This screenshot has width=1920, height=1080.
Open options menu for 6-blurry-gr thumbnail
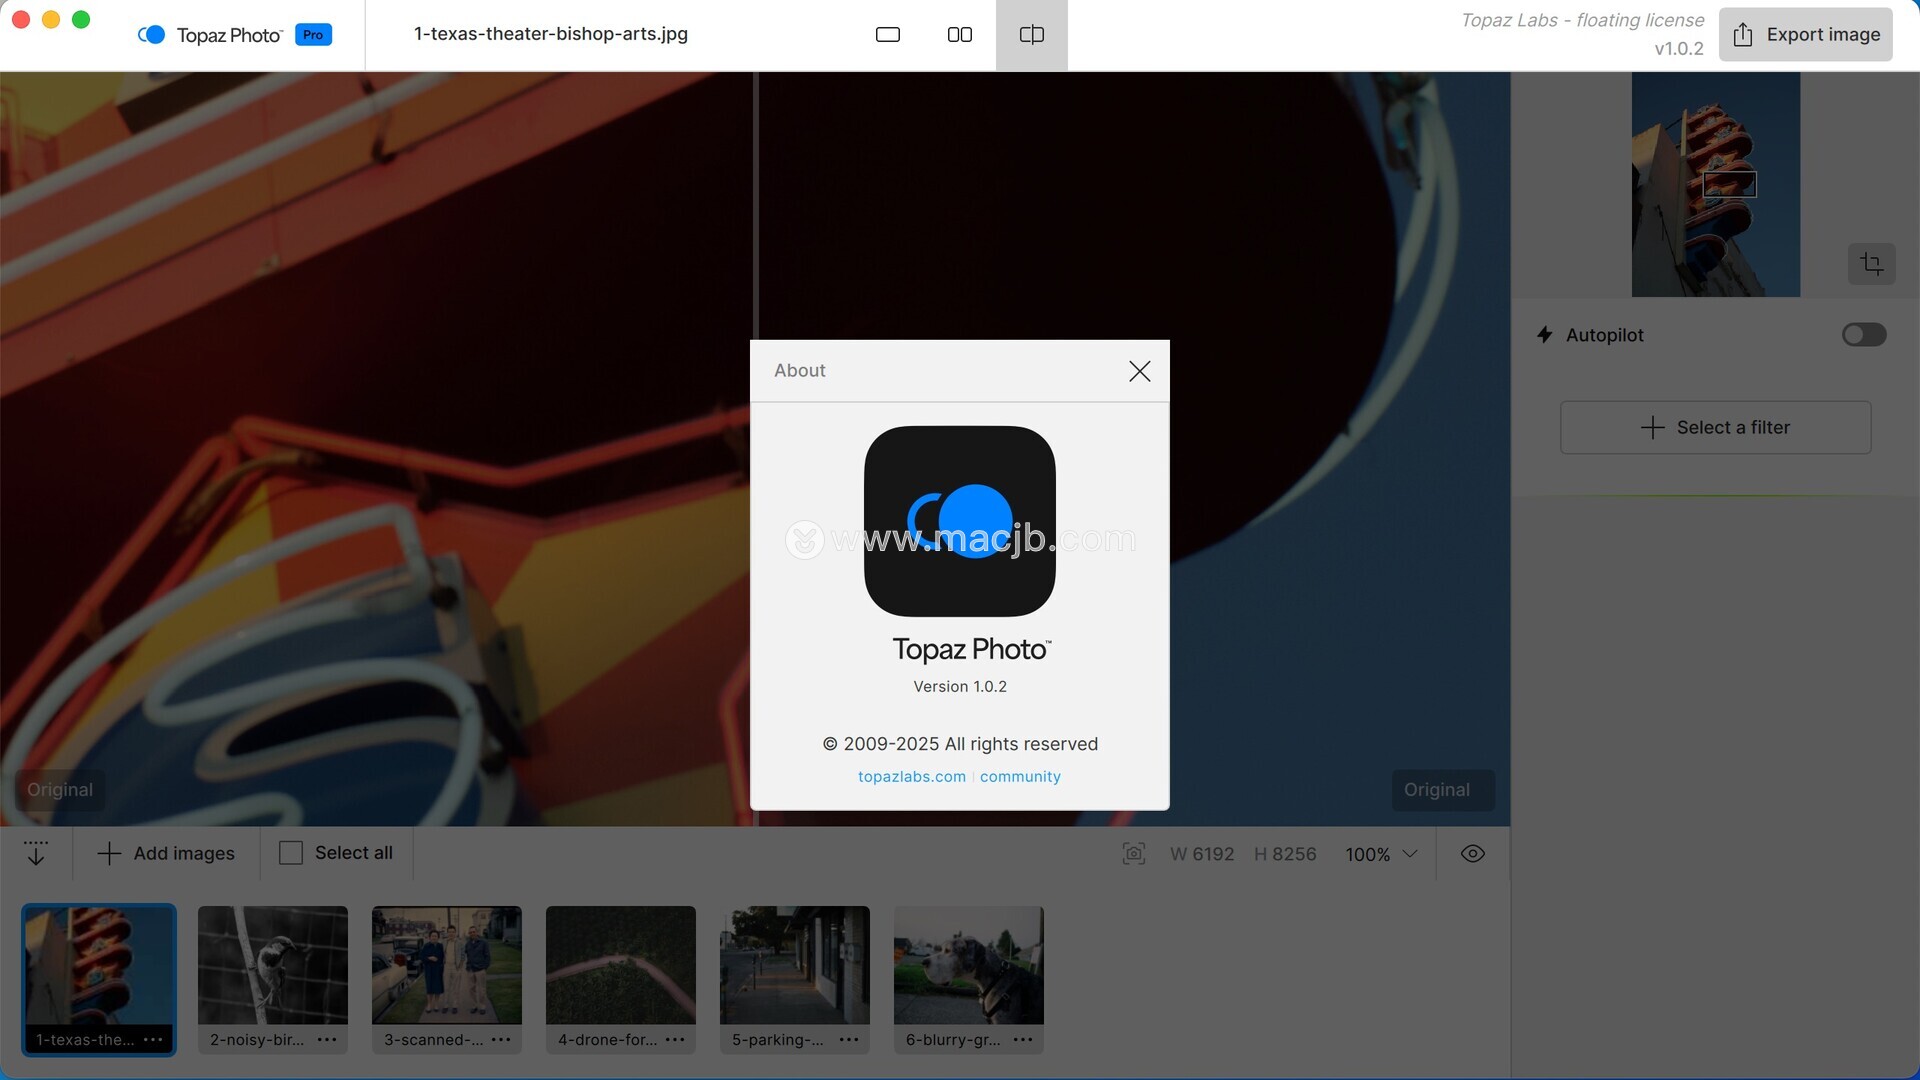[1022, 1040]
